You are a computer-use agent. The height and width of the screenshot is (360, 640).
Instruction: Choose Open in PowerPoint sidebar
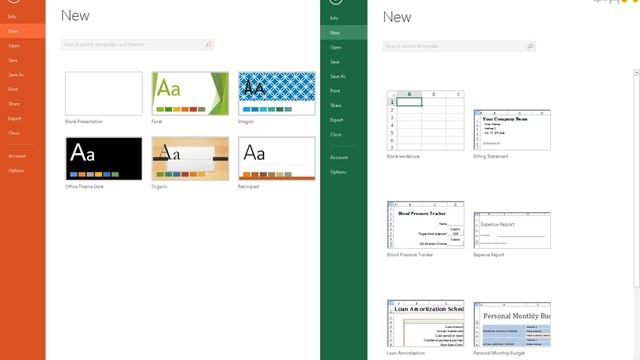[x=13, y=46]
